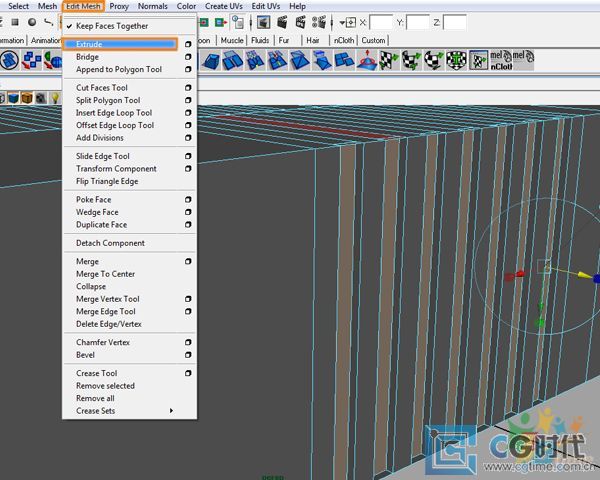Image resolution: width=600 pixels, height=480 pixels.
Task: Click the construction history icon in status line
Action: click(x=238, y=23)
